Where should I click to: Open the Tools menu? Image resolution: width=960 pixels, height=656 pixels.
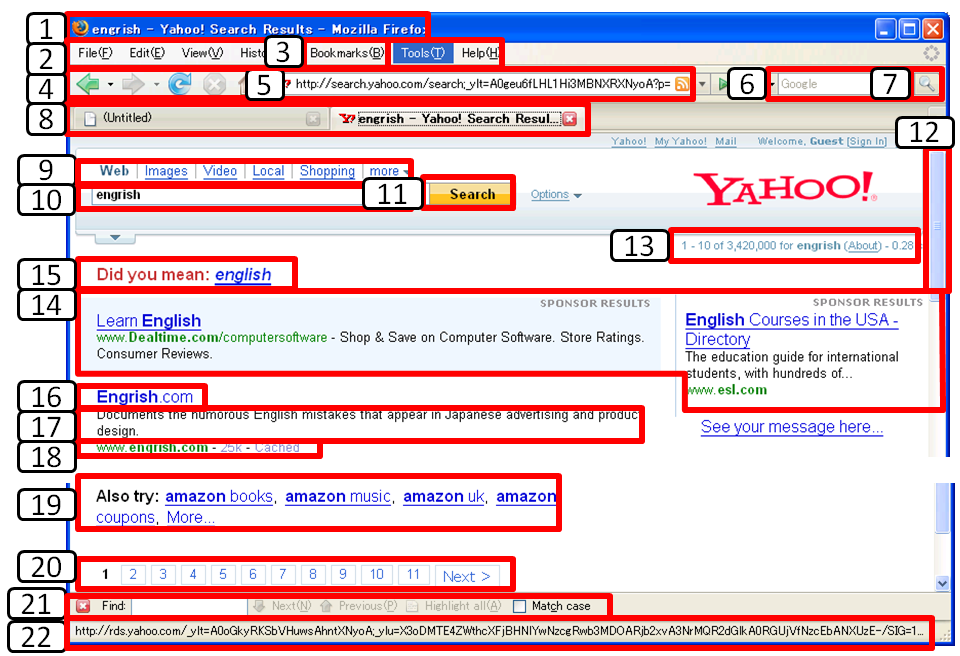click(x=422, y=52)
